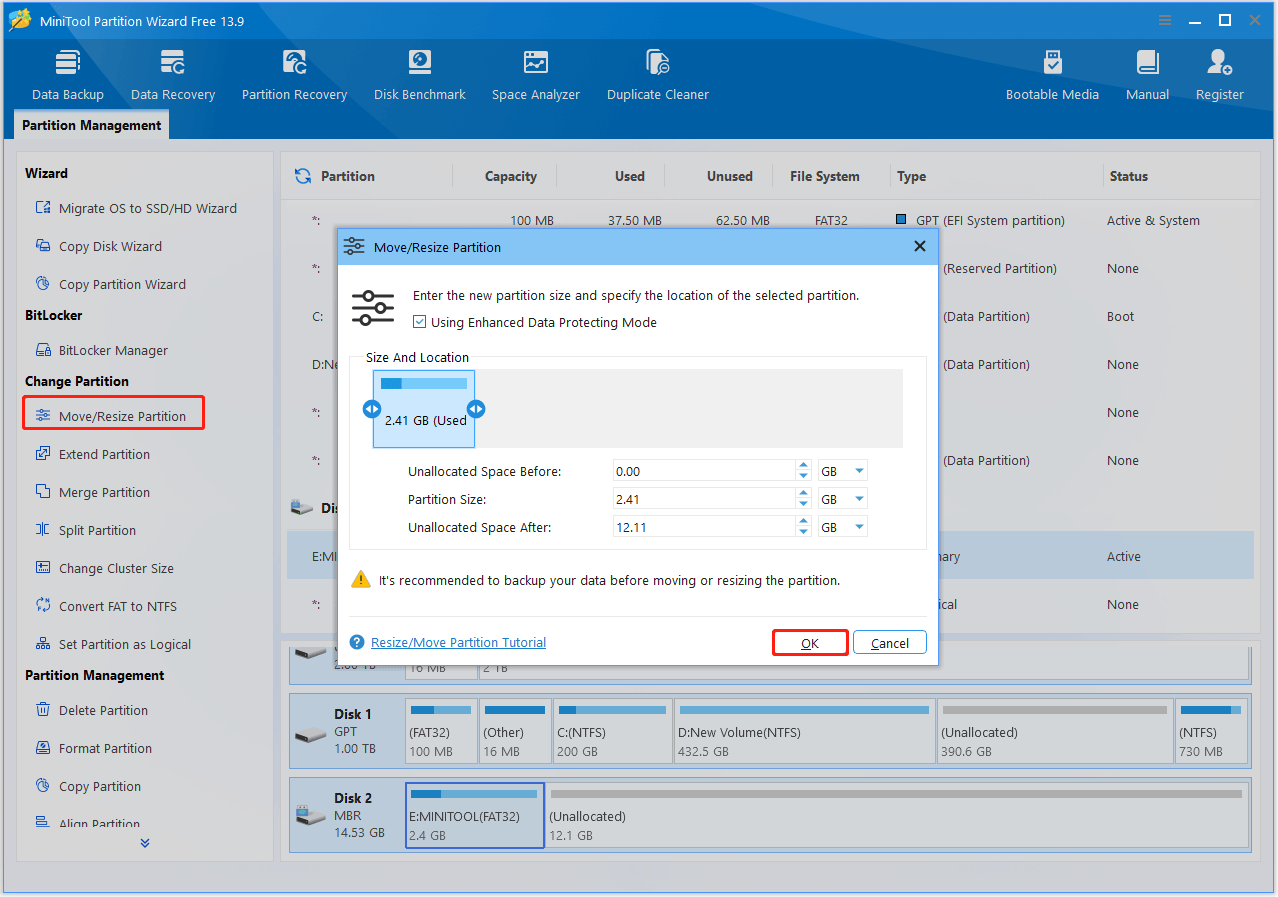Select C:(NTFS) 200 GB block on Disk 1
The height and width of the screenshot is (897, 1278).
(x=612, y=732)
